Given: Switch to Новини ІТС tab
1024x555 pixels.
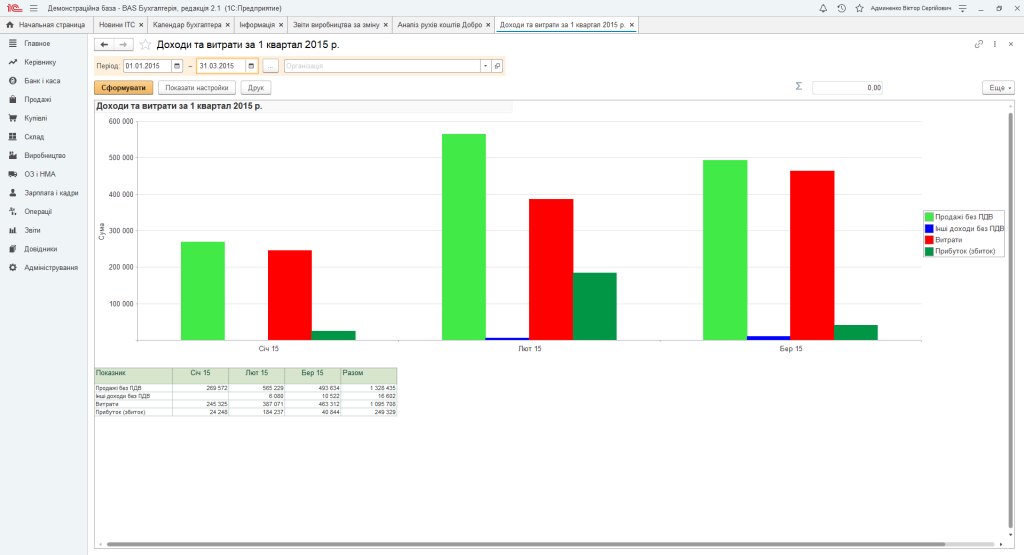Looking at the screenshot, I should click(x=117, y=25).
